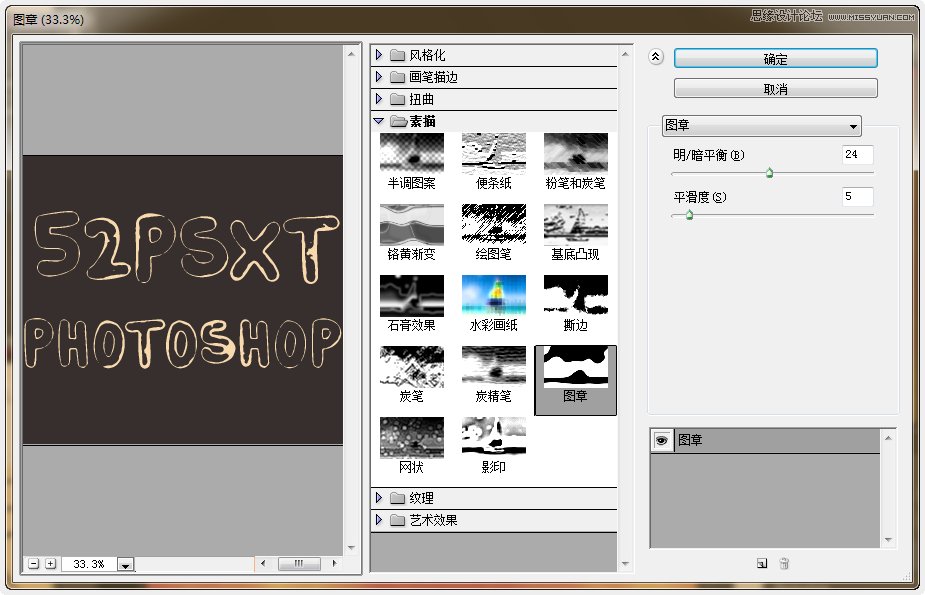Viewport: 925px width, 595px height.
Task: Click the preview scroll left arrow
Action: [x=263, y=564]
